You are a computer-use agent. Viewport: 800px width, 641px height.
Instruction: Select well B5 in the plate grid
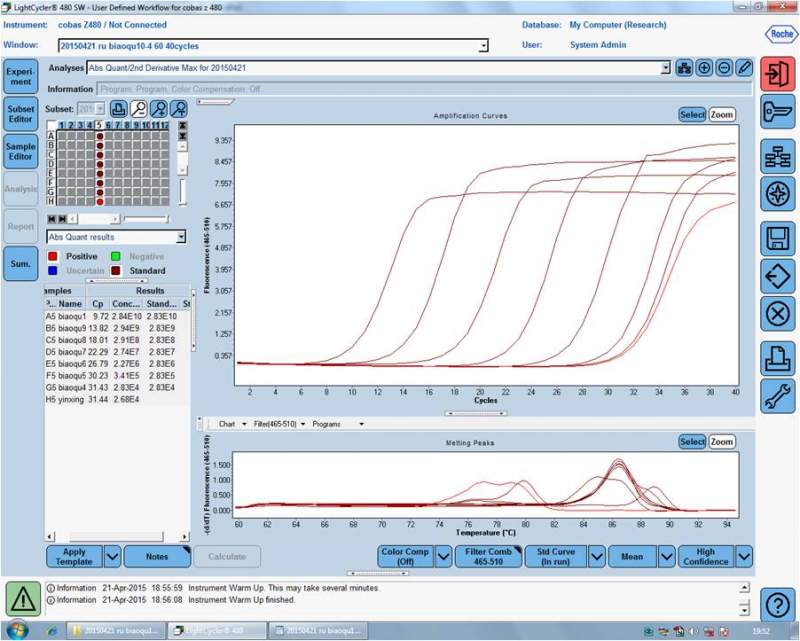coord(100,145)
